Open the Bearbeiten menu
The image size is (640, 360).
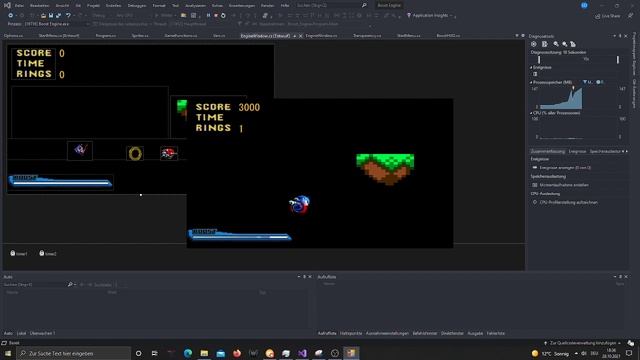[x=40, y=6]
